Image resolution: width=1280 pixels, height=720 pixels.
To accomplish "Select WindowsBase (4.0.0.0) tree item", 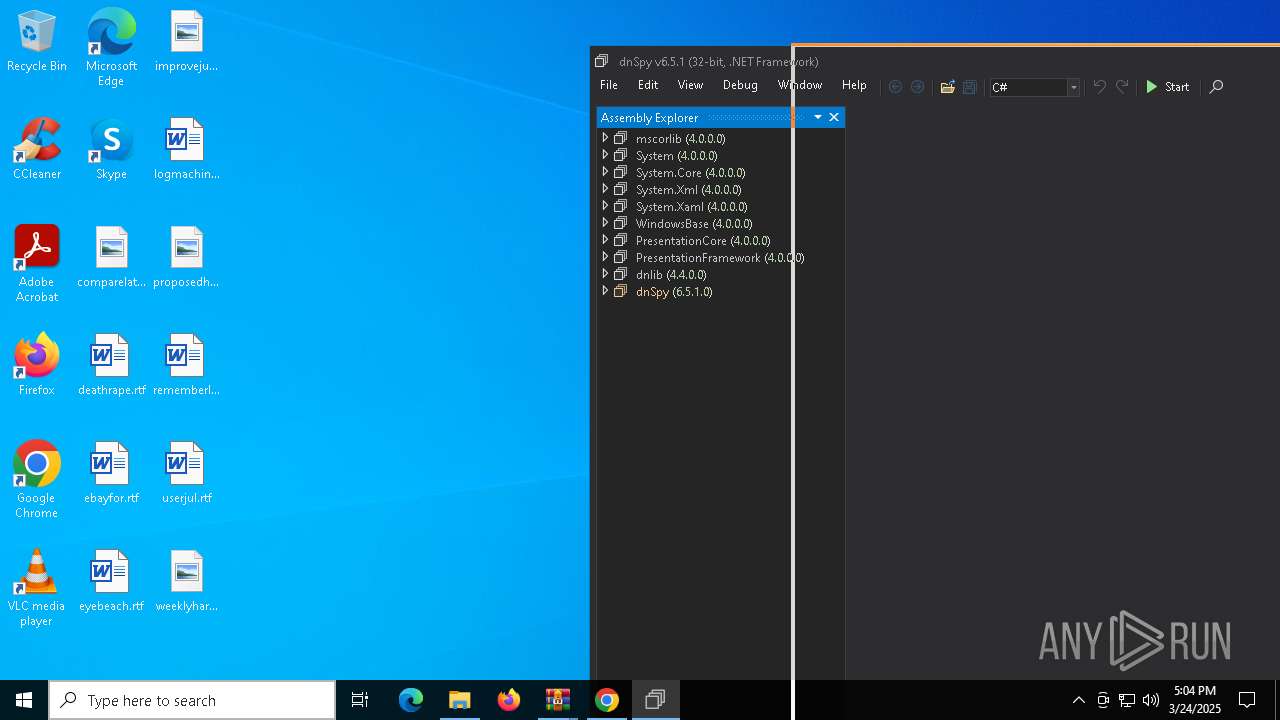I will (x=694, y=224).
